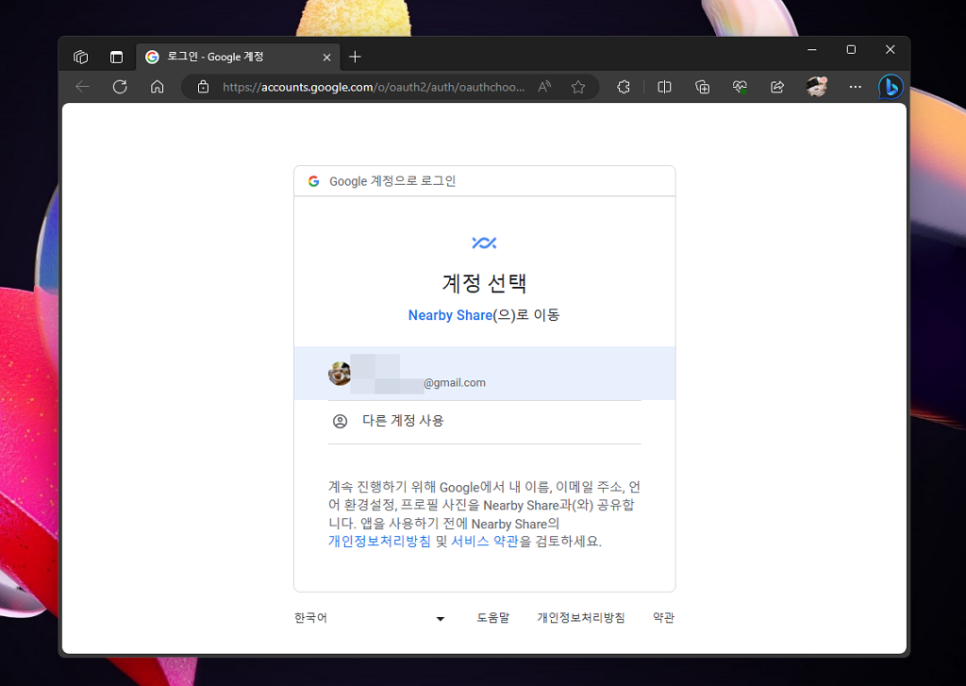Open the 약관 footer link
The image size is (966, 686).
[x=664, y=618]
